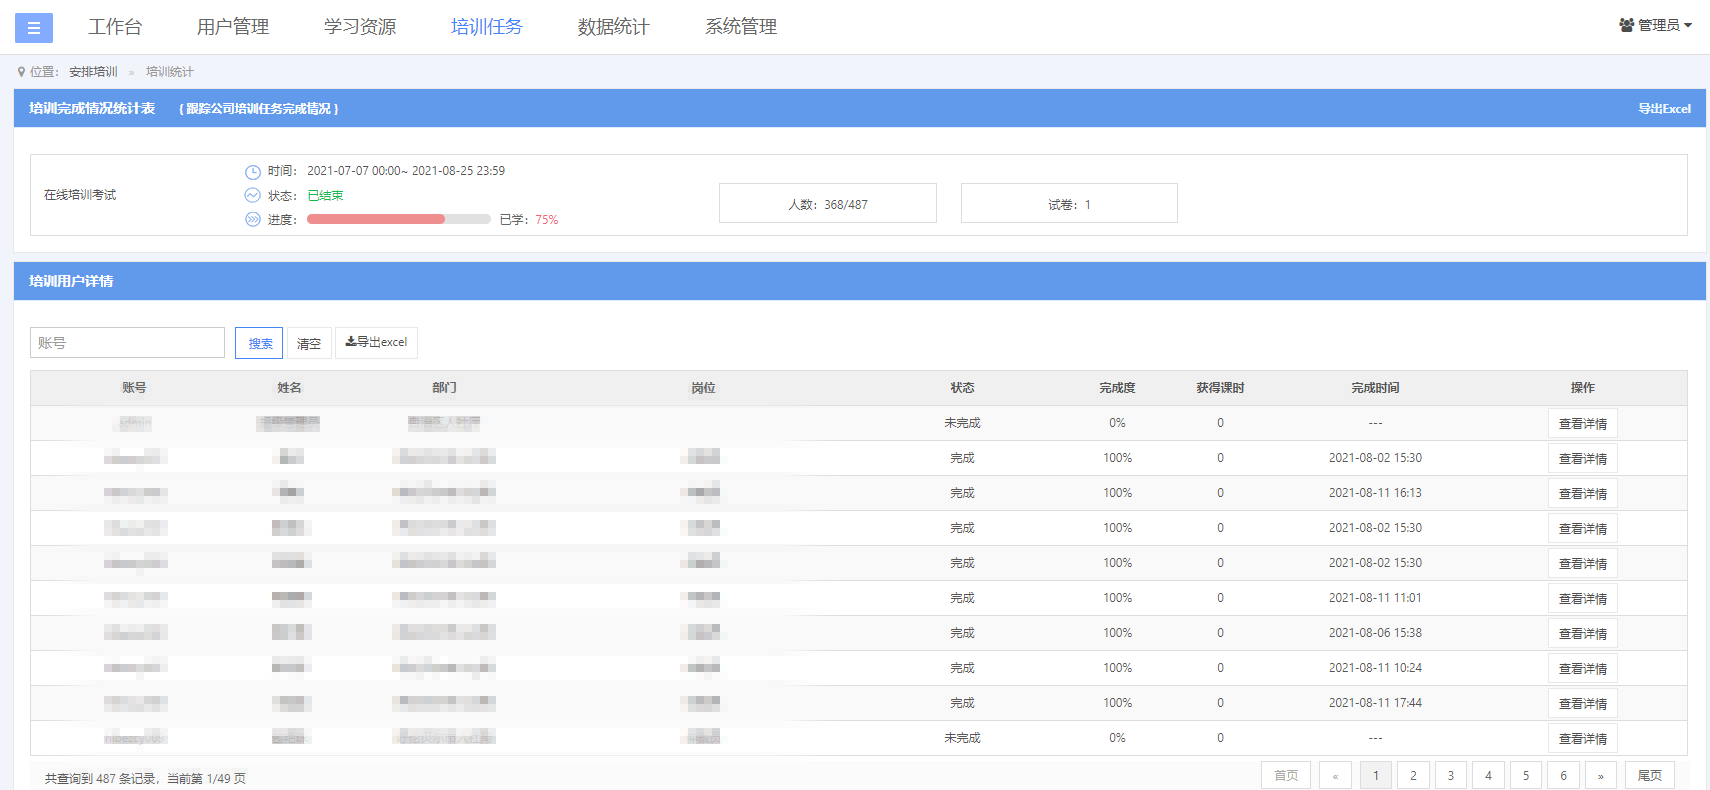View details for row completed 2021-08-06 15:38

(1582, 634)
